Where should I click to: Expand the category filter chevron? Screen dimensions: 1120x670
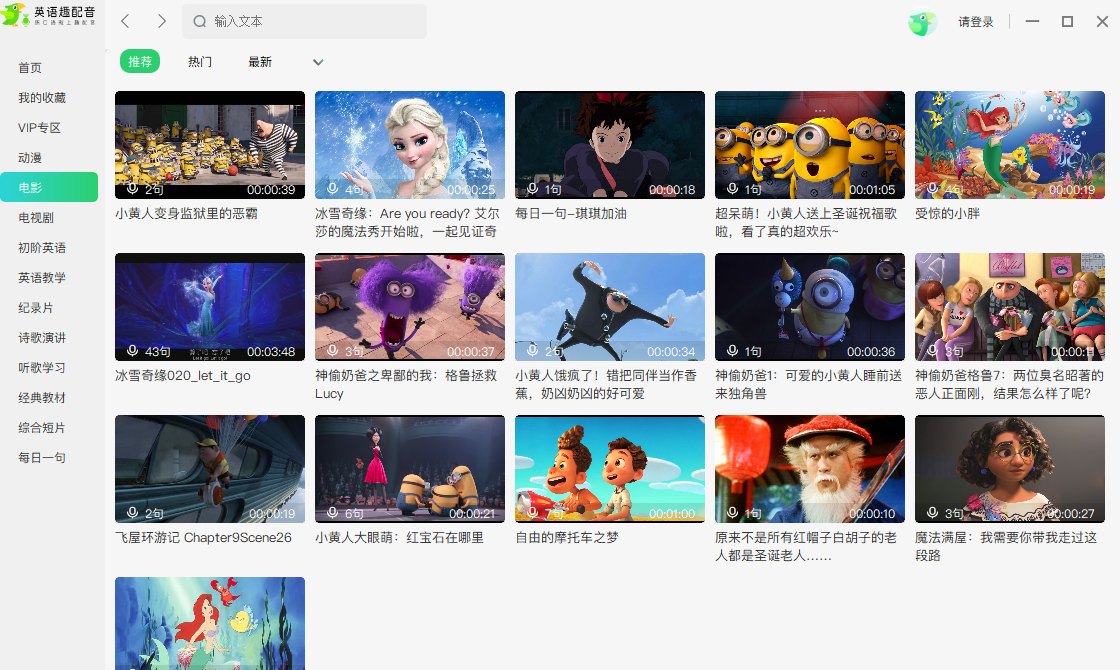tap(318, 62)
